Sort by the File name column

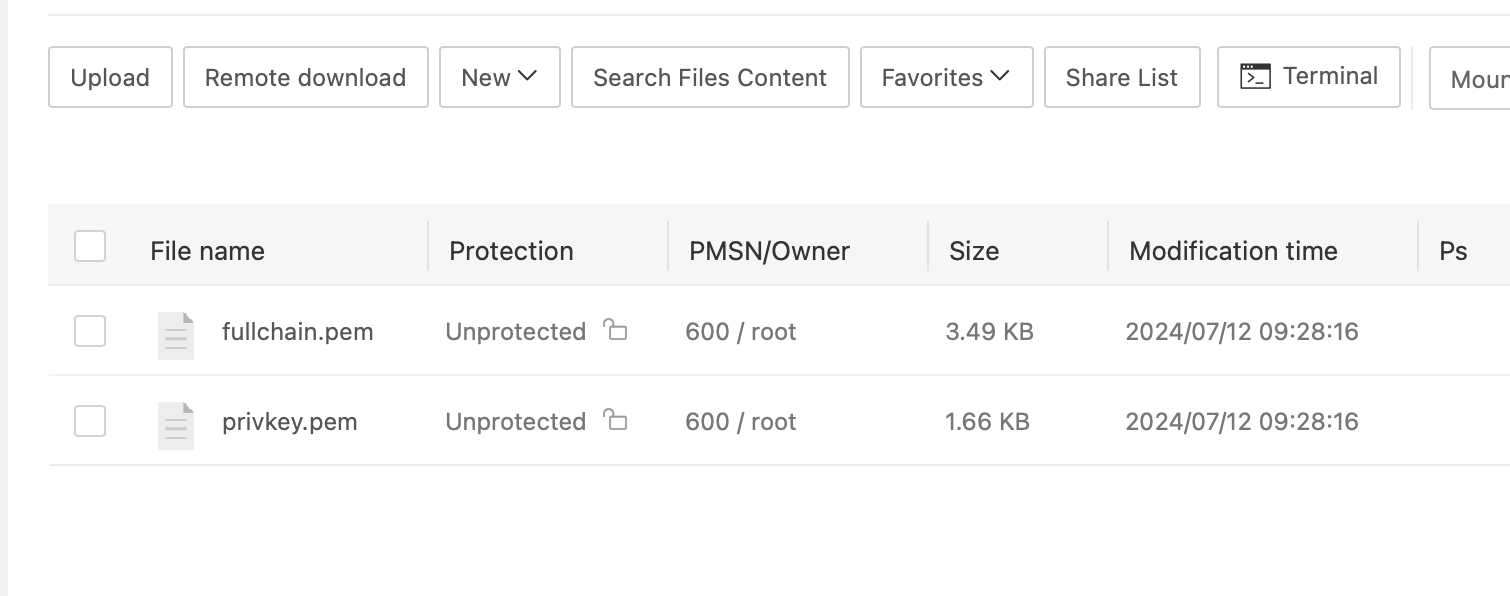[207, 251]
